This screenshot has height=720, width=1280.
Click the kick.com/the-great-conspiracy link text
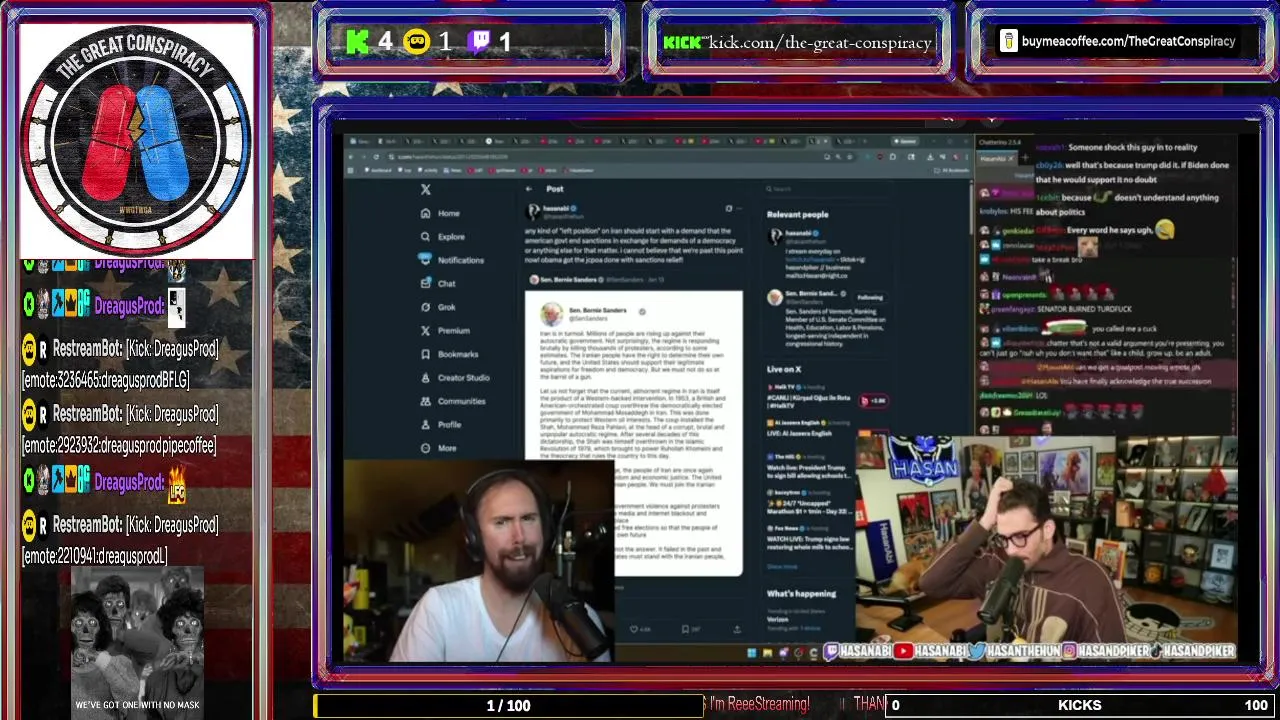[x=820, y=42]
